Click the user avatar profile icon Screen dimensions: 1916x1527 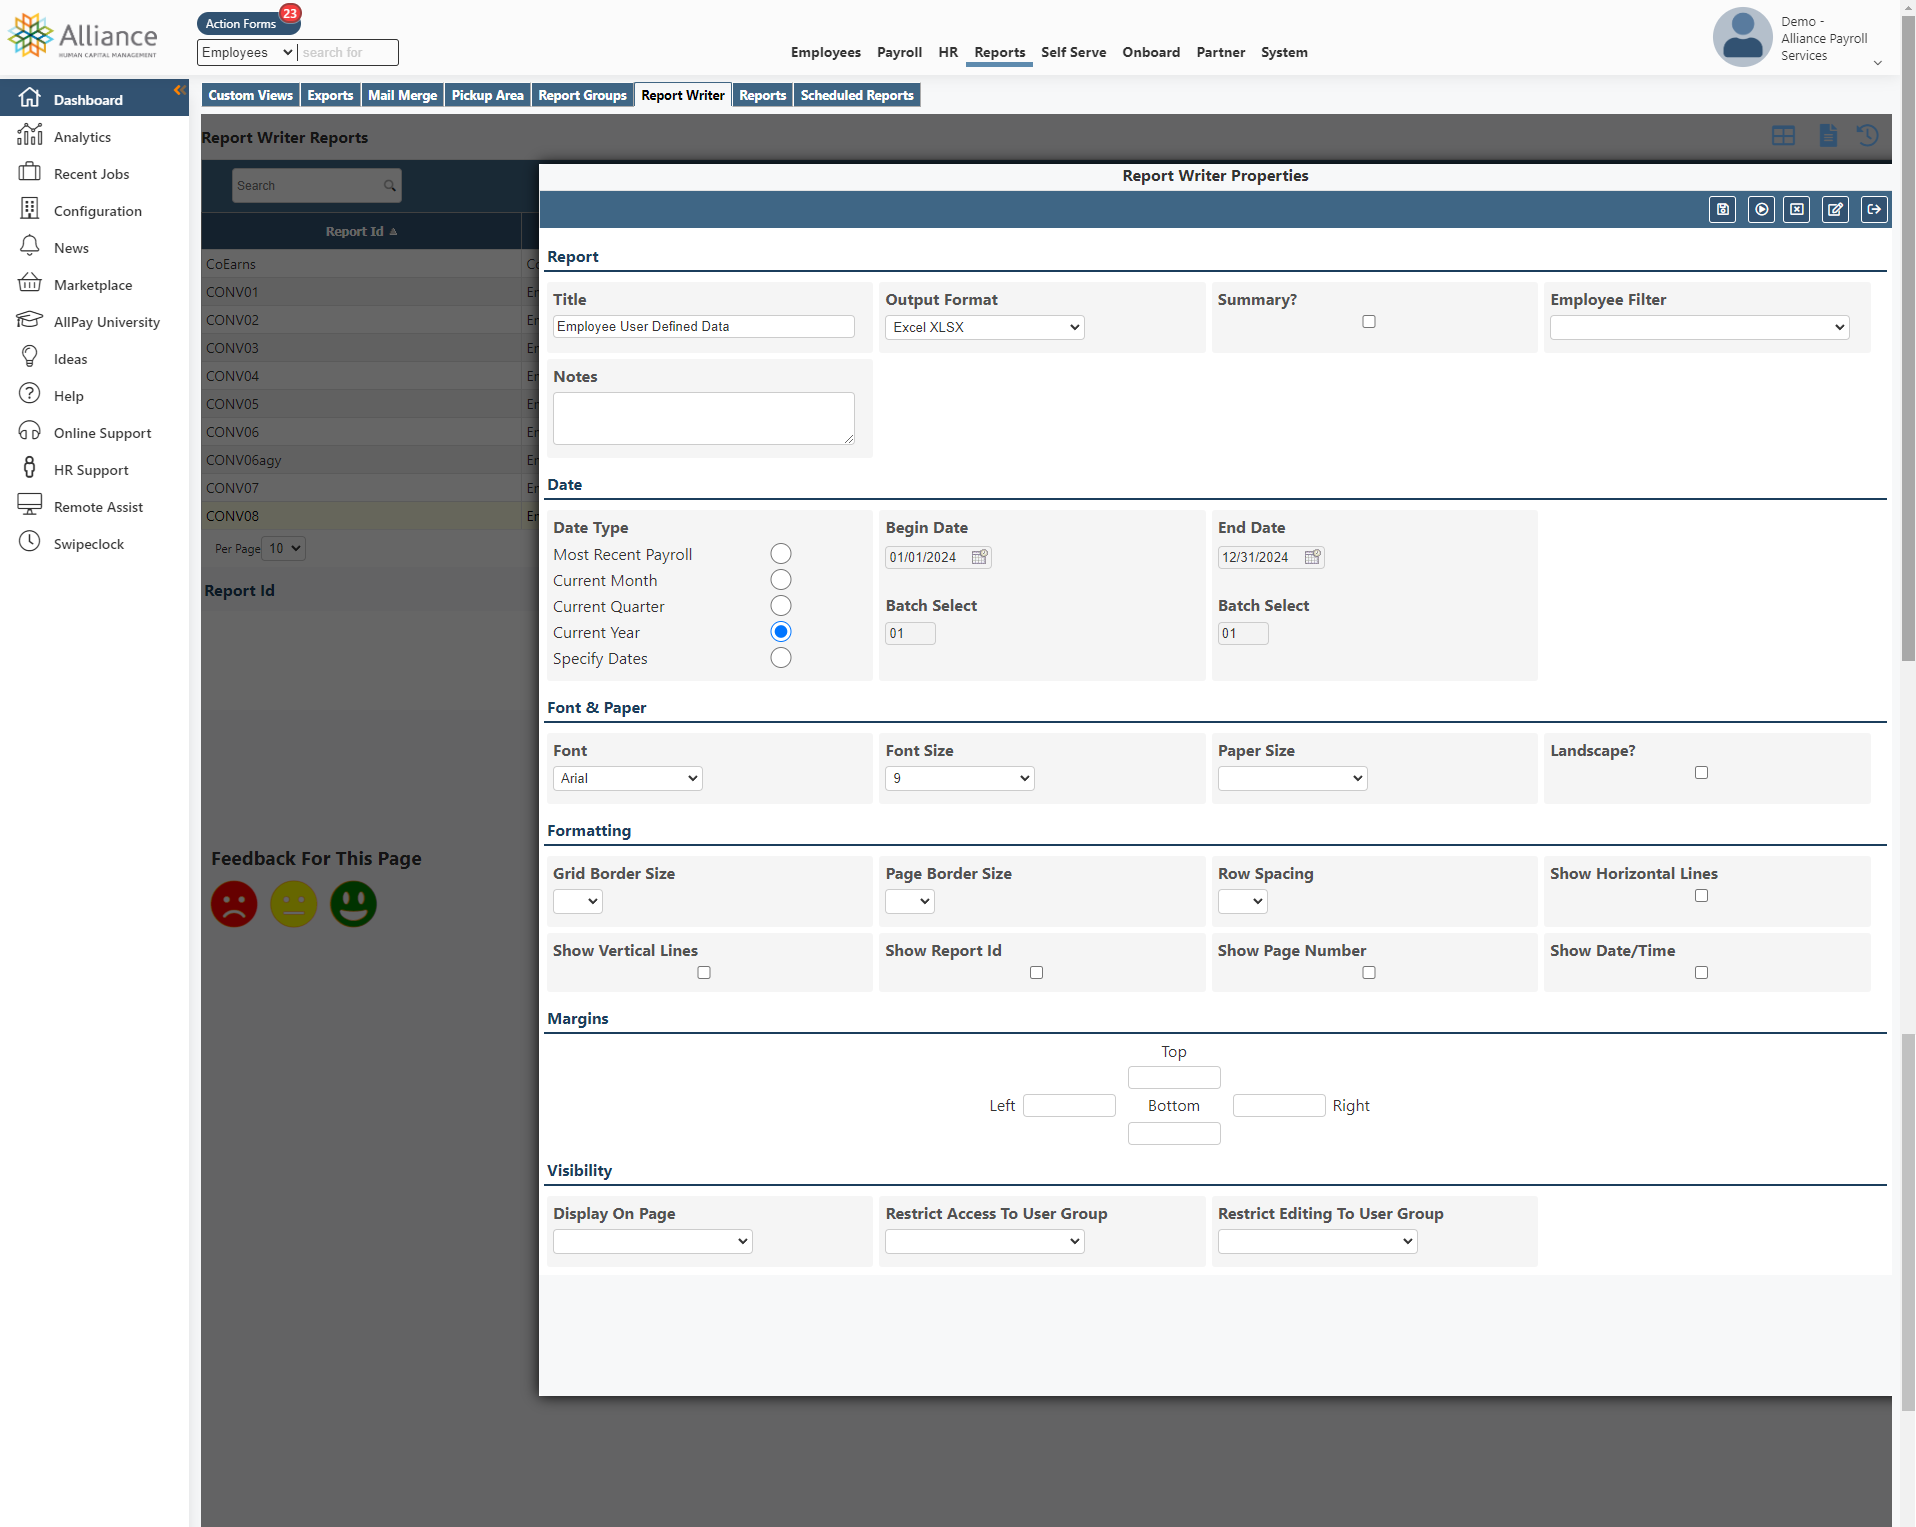[x=1742, y=38]
